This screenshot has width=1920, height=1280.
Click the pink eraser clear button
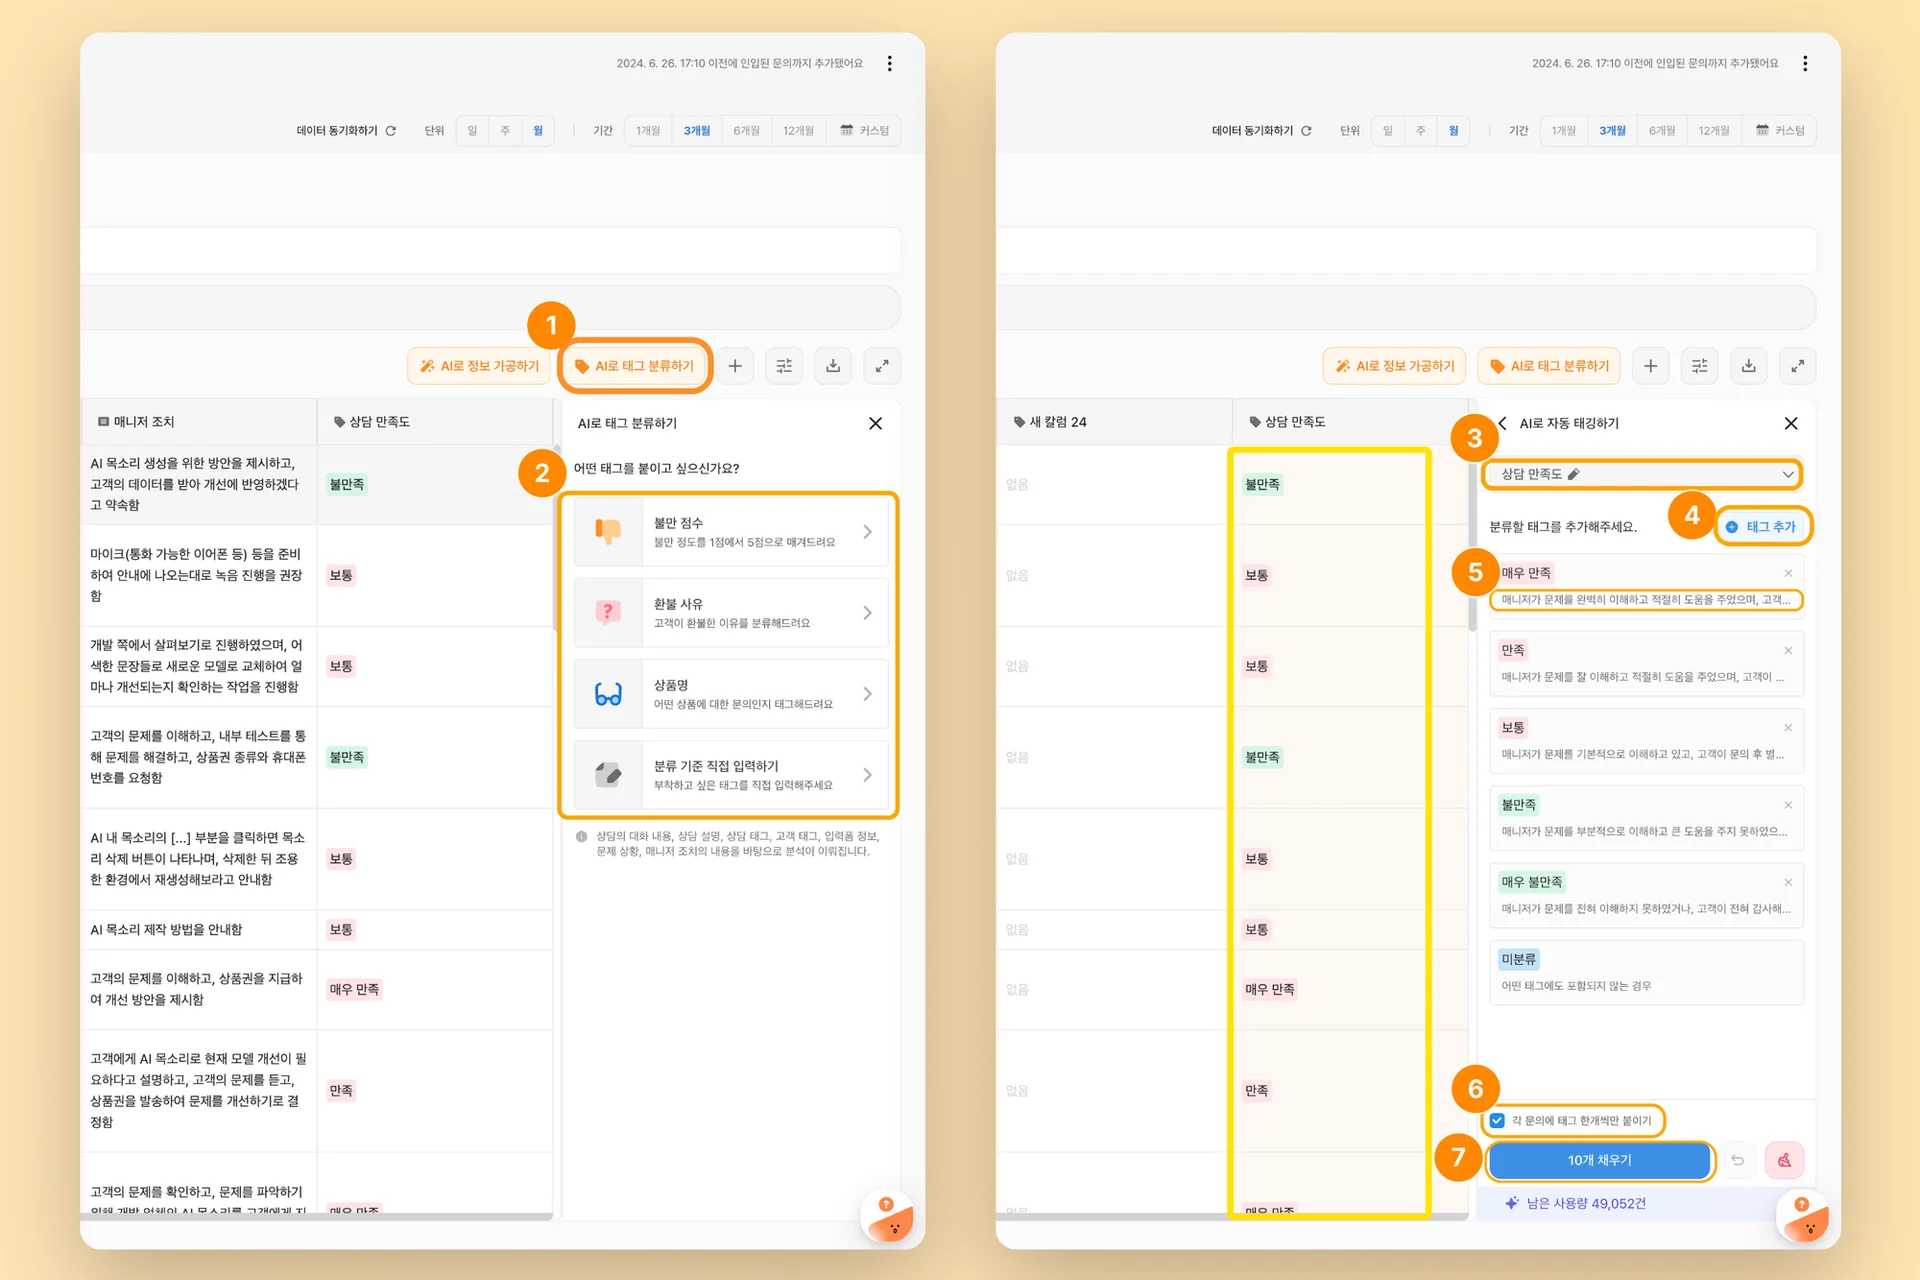coord(1784,1160)
